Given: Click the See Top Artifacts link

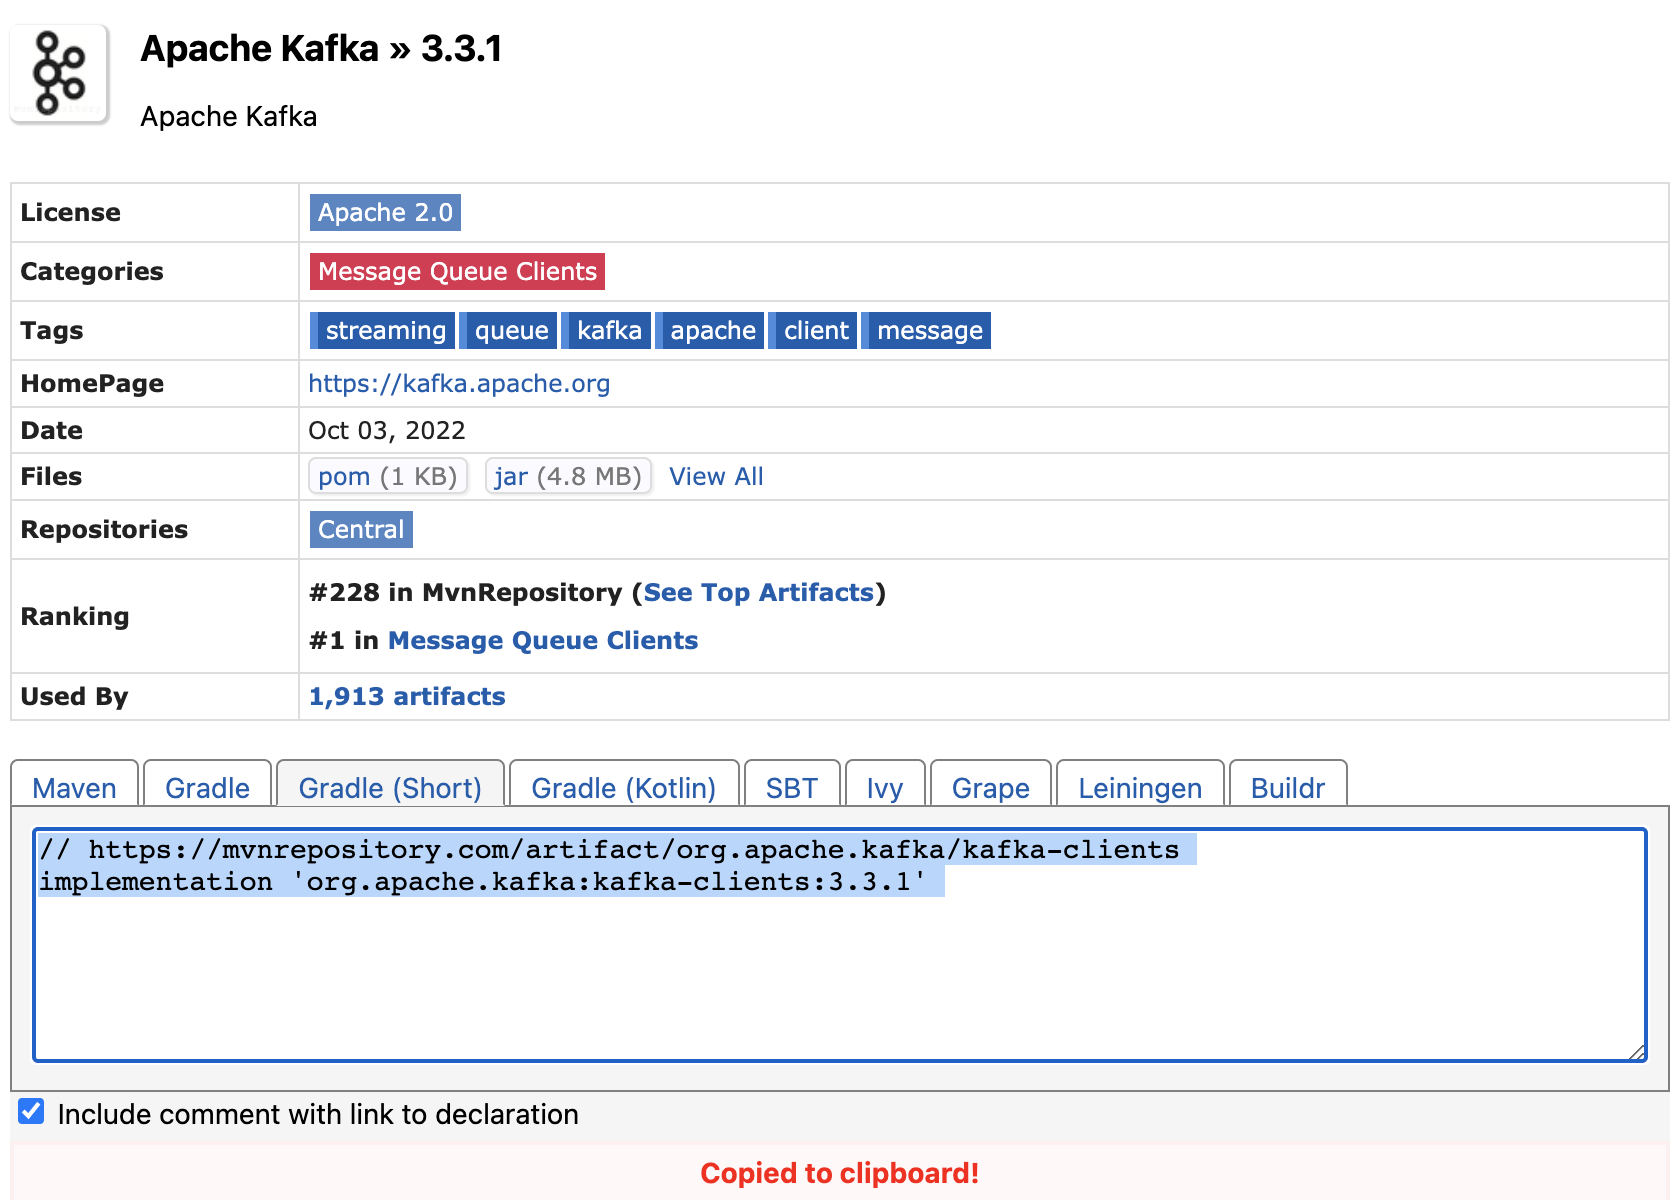Looking at the screenshot, I should coord(759,592).
